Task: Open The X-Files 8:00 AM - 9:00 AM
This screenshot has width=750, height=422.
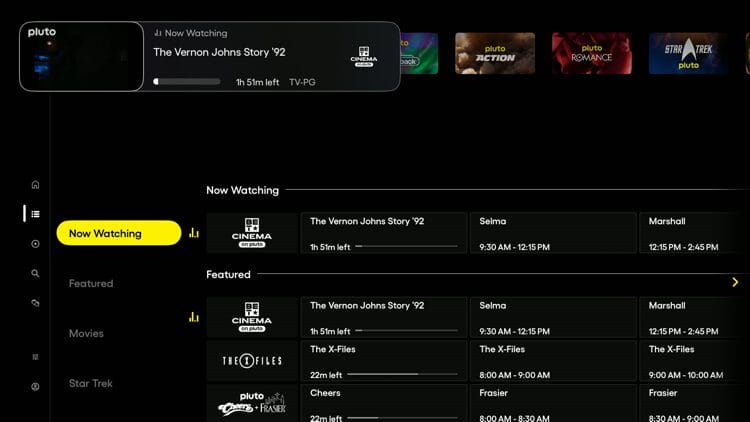Action: pos(553,361)
